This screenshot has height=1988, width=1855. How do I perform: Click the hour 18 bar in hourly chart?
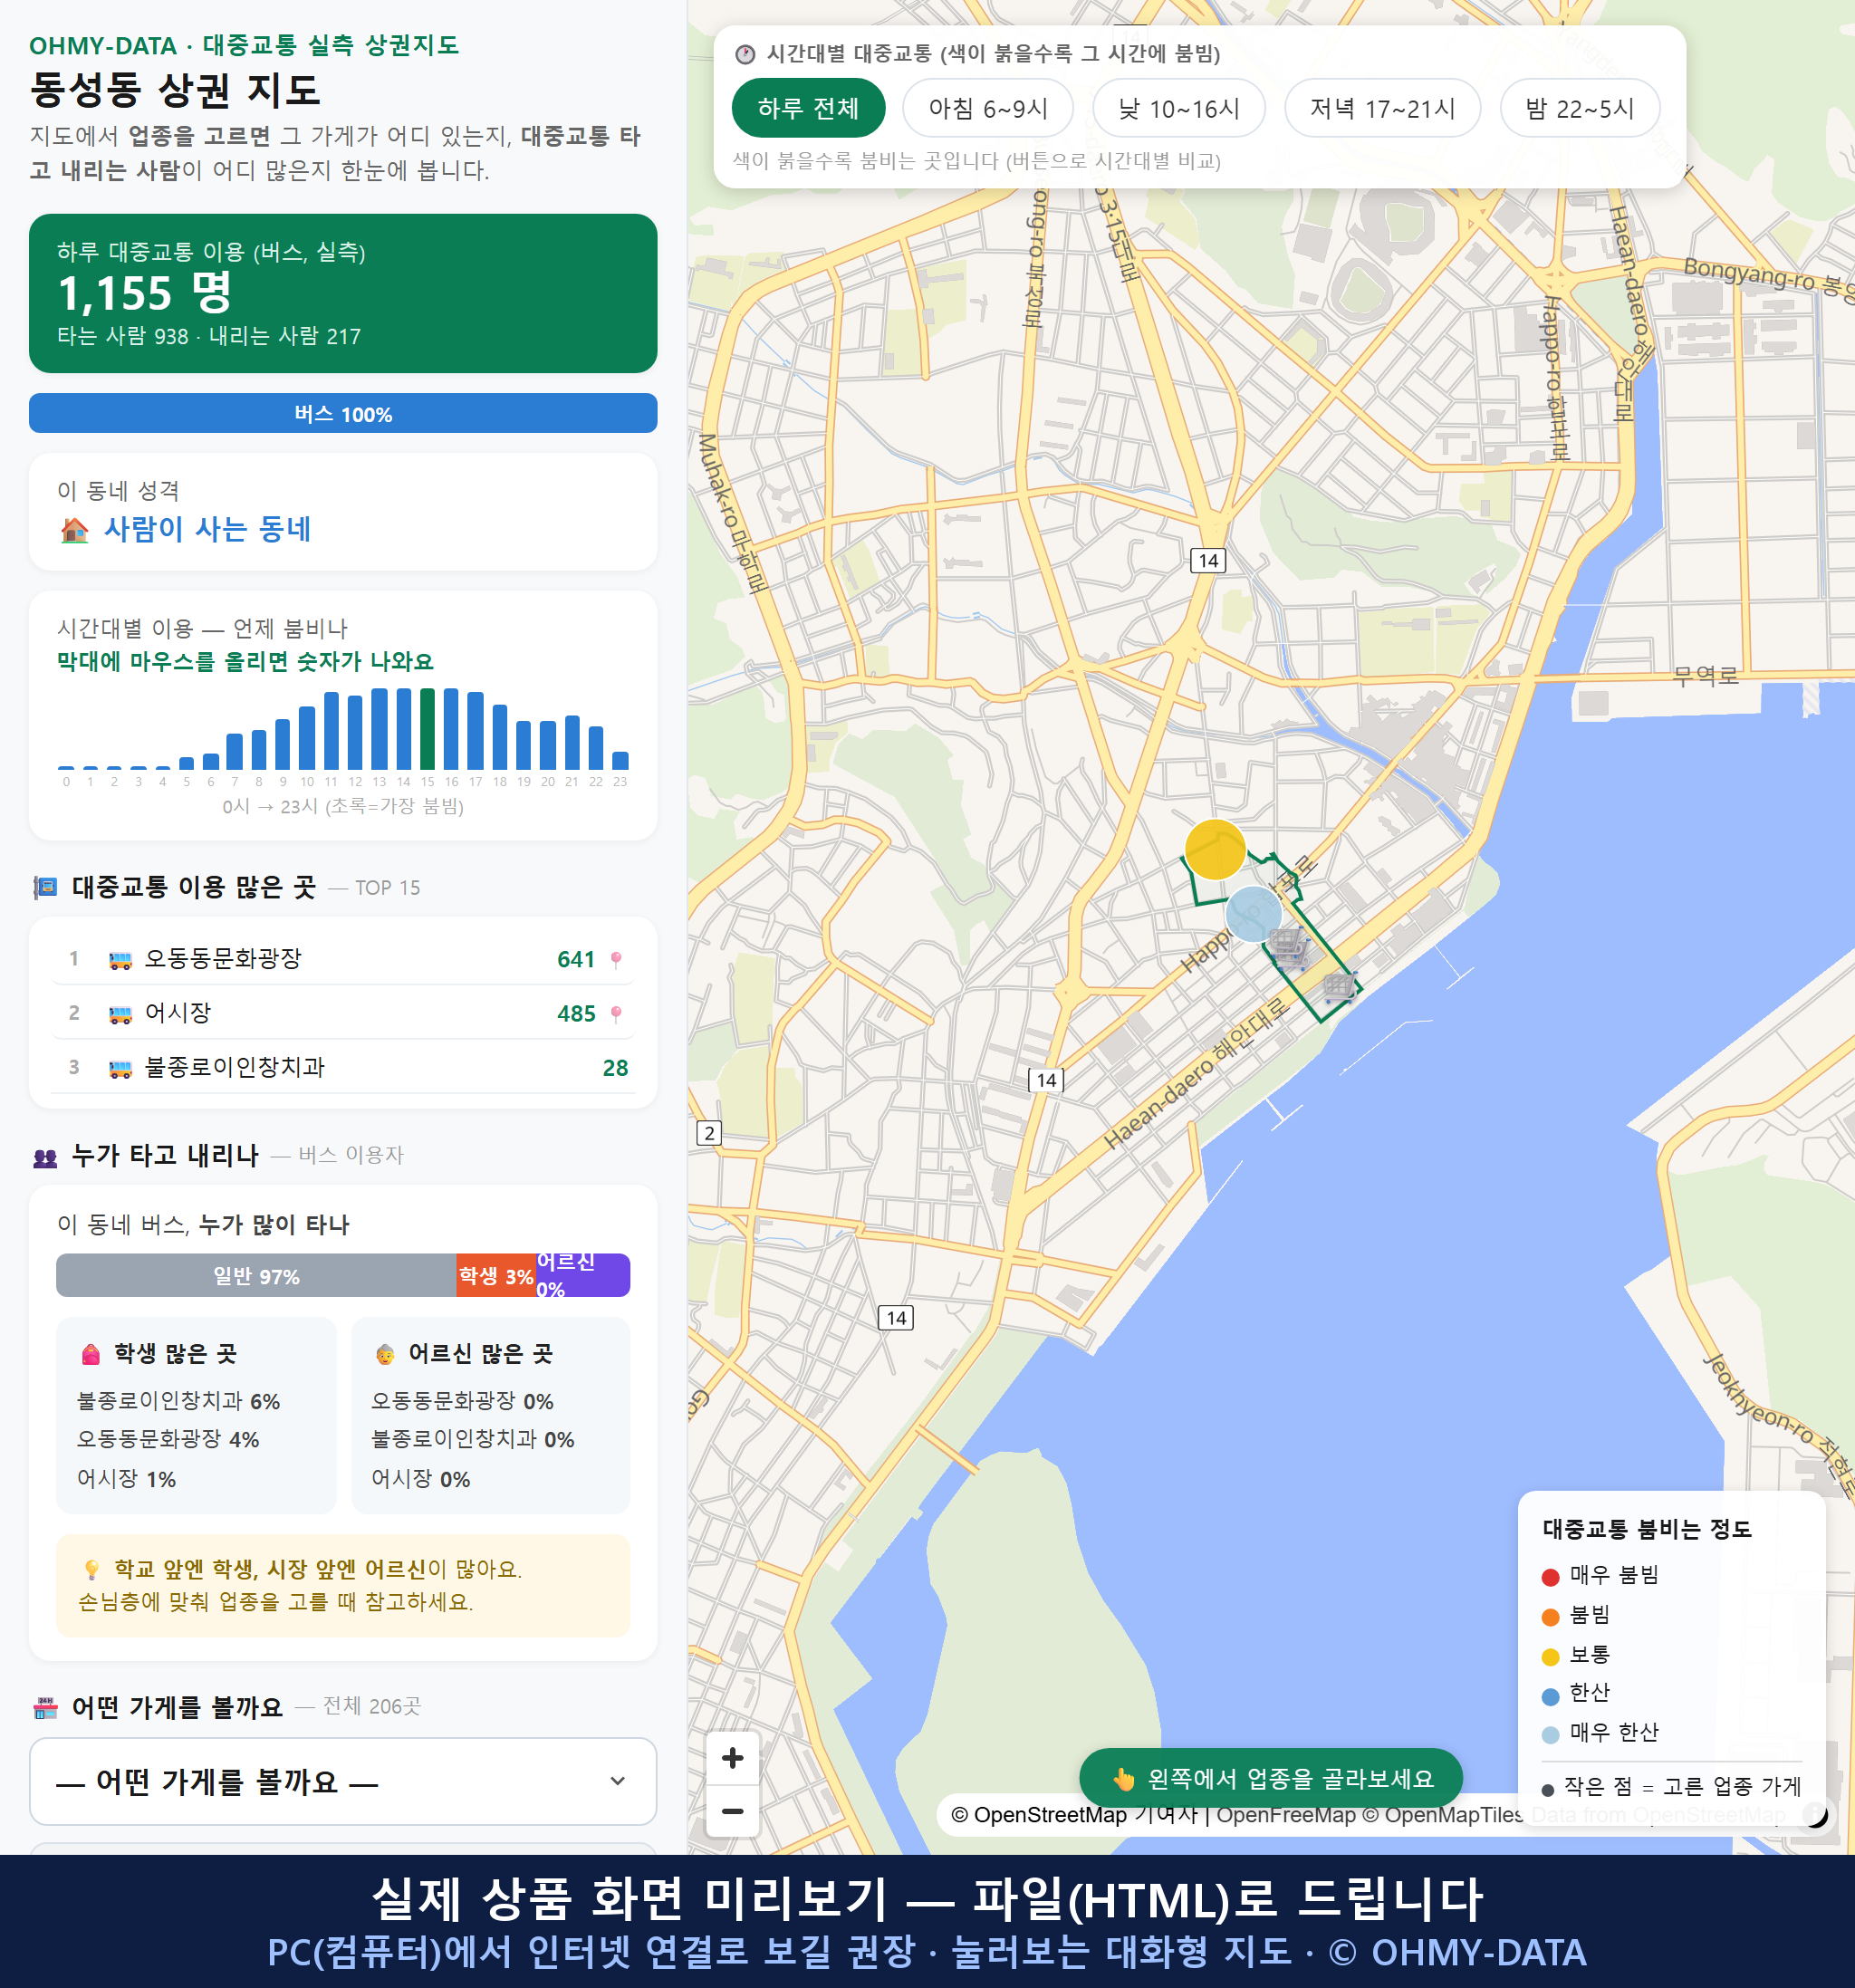click(x=500, y=737)
